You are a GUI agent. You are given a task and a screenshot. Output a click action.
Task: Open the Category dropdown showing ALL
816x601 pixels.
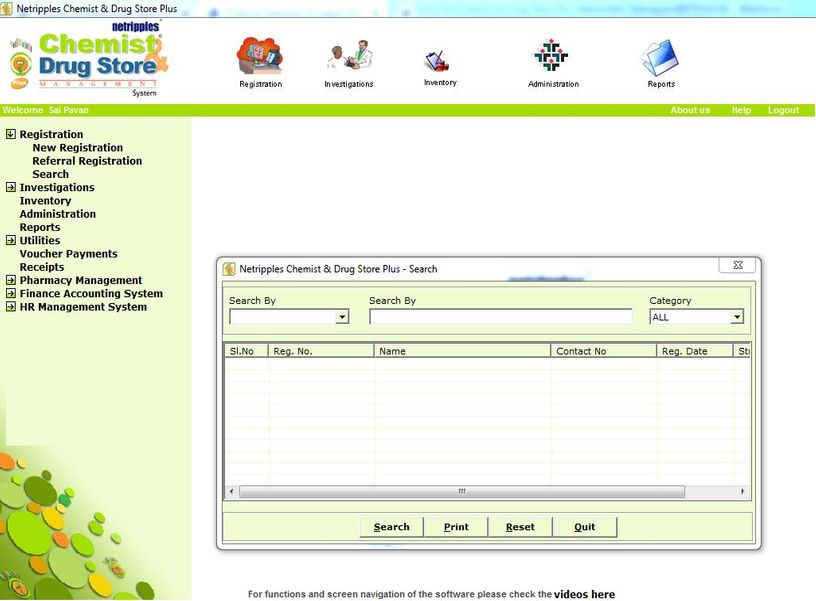point(736,317)
